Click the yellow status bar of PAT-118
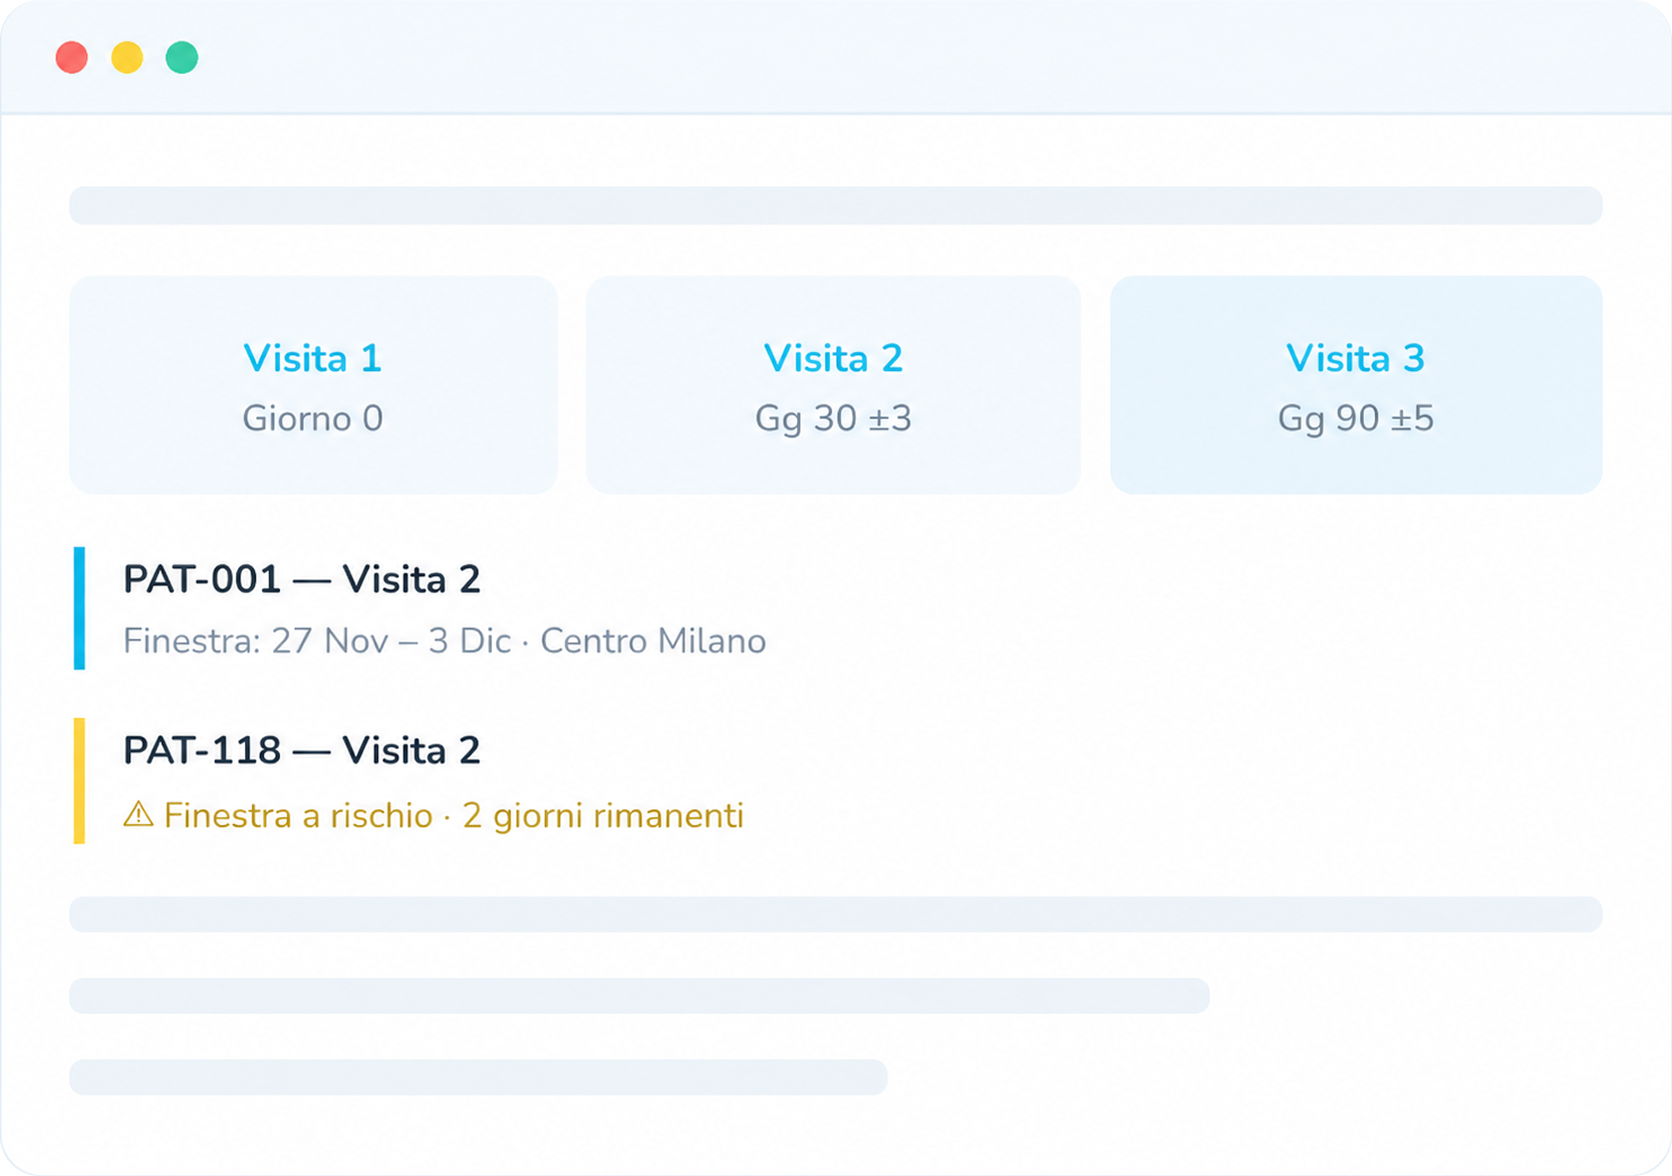Image resolution: width=1672 pixels, height=1176 pixels. coord(79,781)
